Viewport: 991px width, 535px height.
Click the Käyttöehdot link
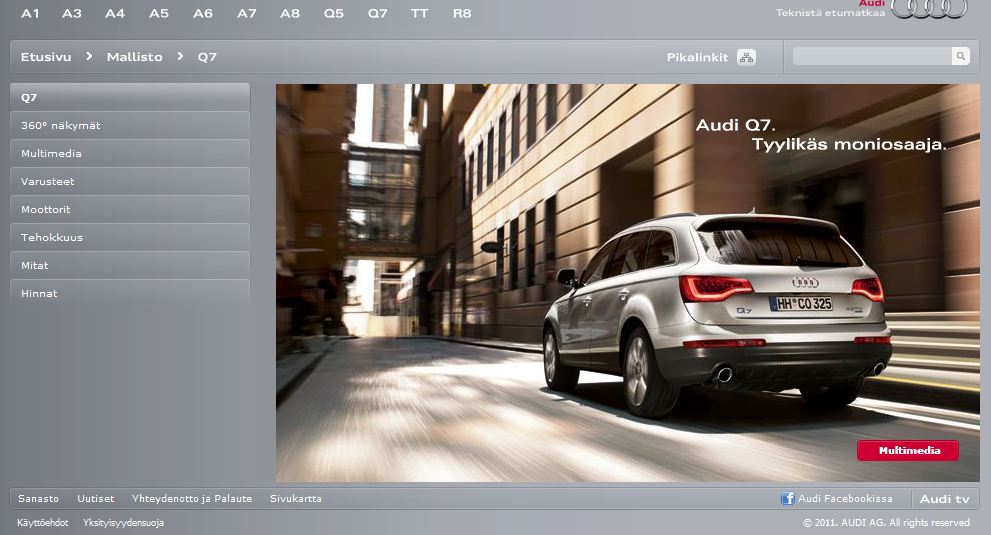pyautogui.click(x=42, y=523)
